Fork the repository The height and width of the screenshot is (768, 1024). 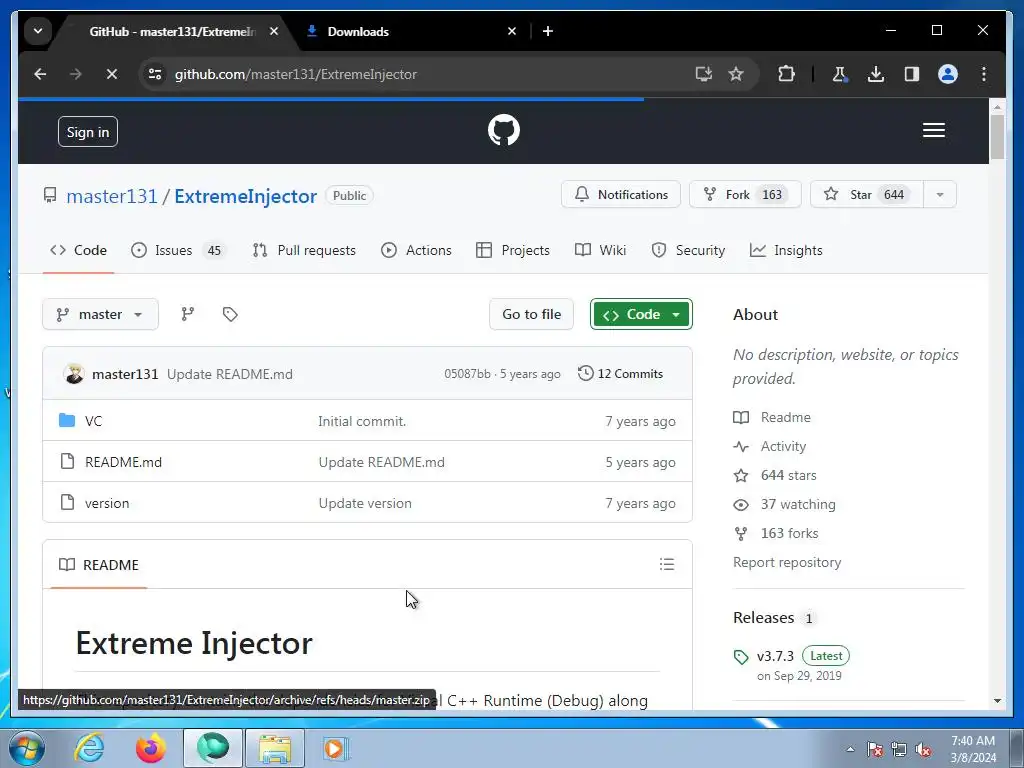coord(744,195)
